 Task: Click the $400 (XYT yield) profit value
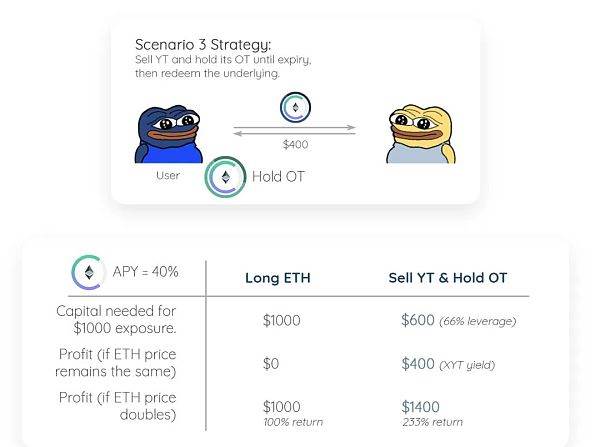(x=448, y=364)
